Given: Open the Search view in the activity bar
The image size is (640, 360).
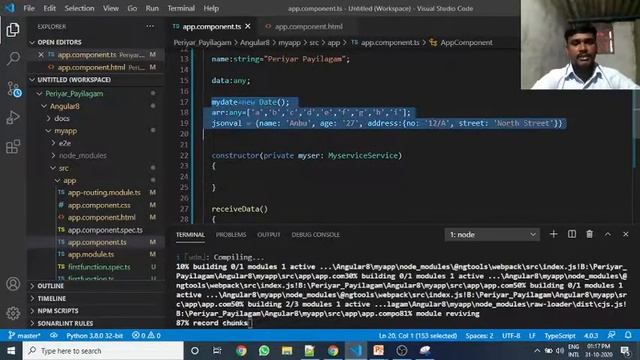Looking at the screenshot, I should click(x=13, y=58).
